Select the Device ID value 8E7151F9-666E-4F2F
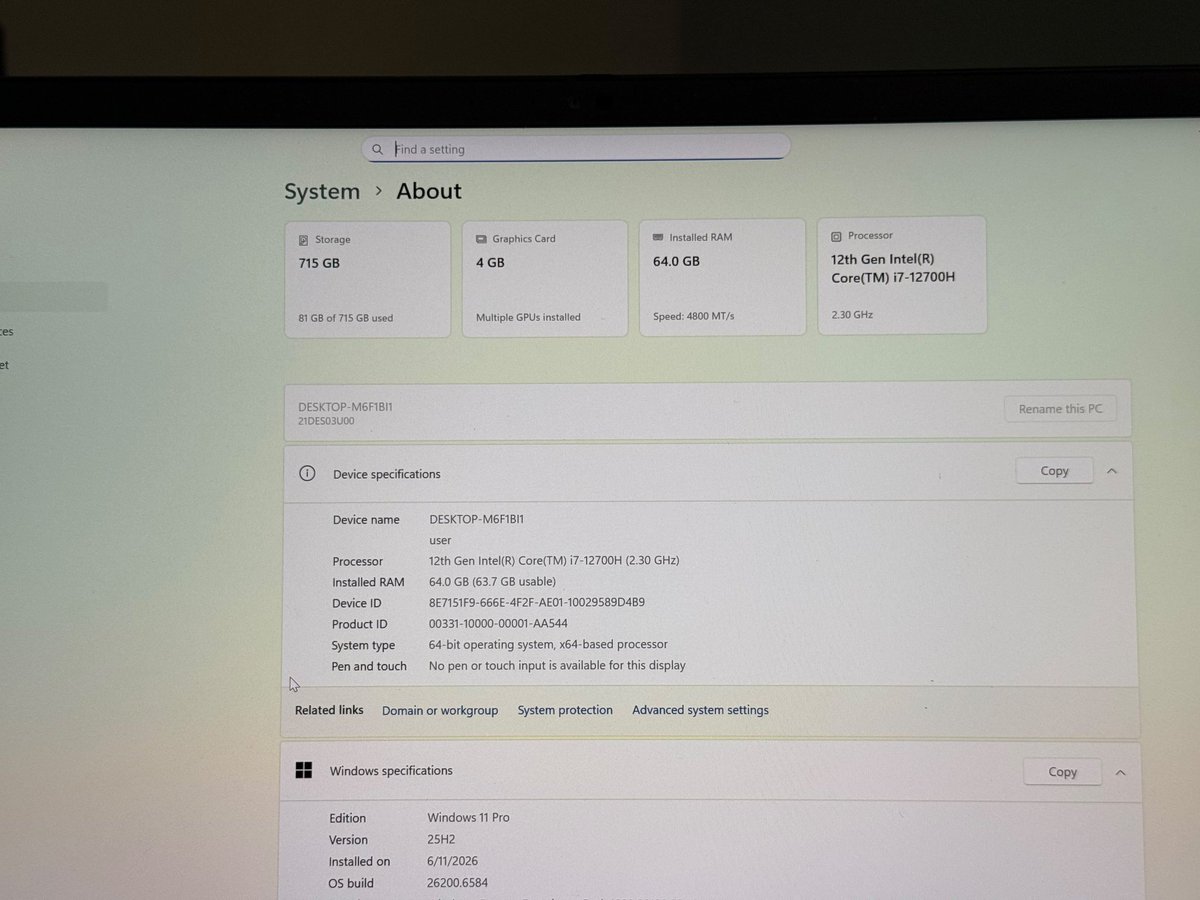The width and height of the screenshot is (1200, 900). (x=537, y=603)
